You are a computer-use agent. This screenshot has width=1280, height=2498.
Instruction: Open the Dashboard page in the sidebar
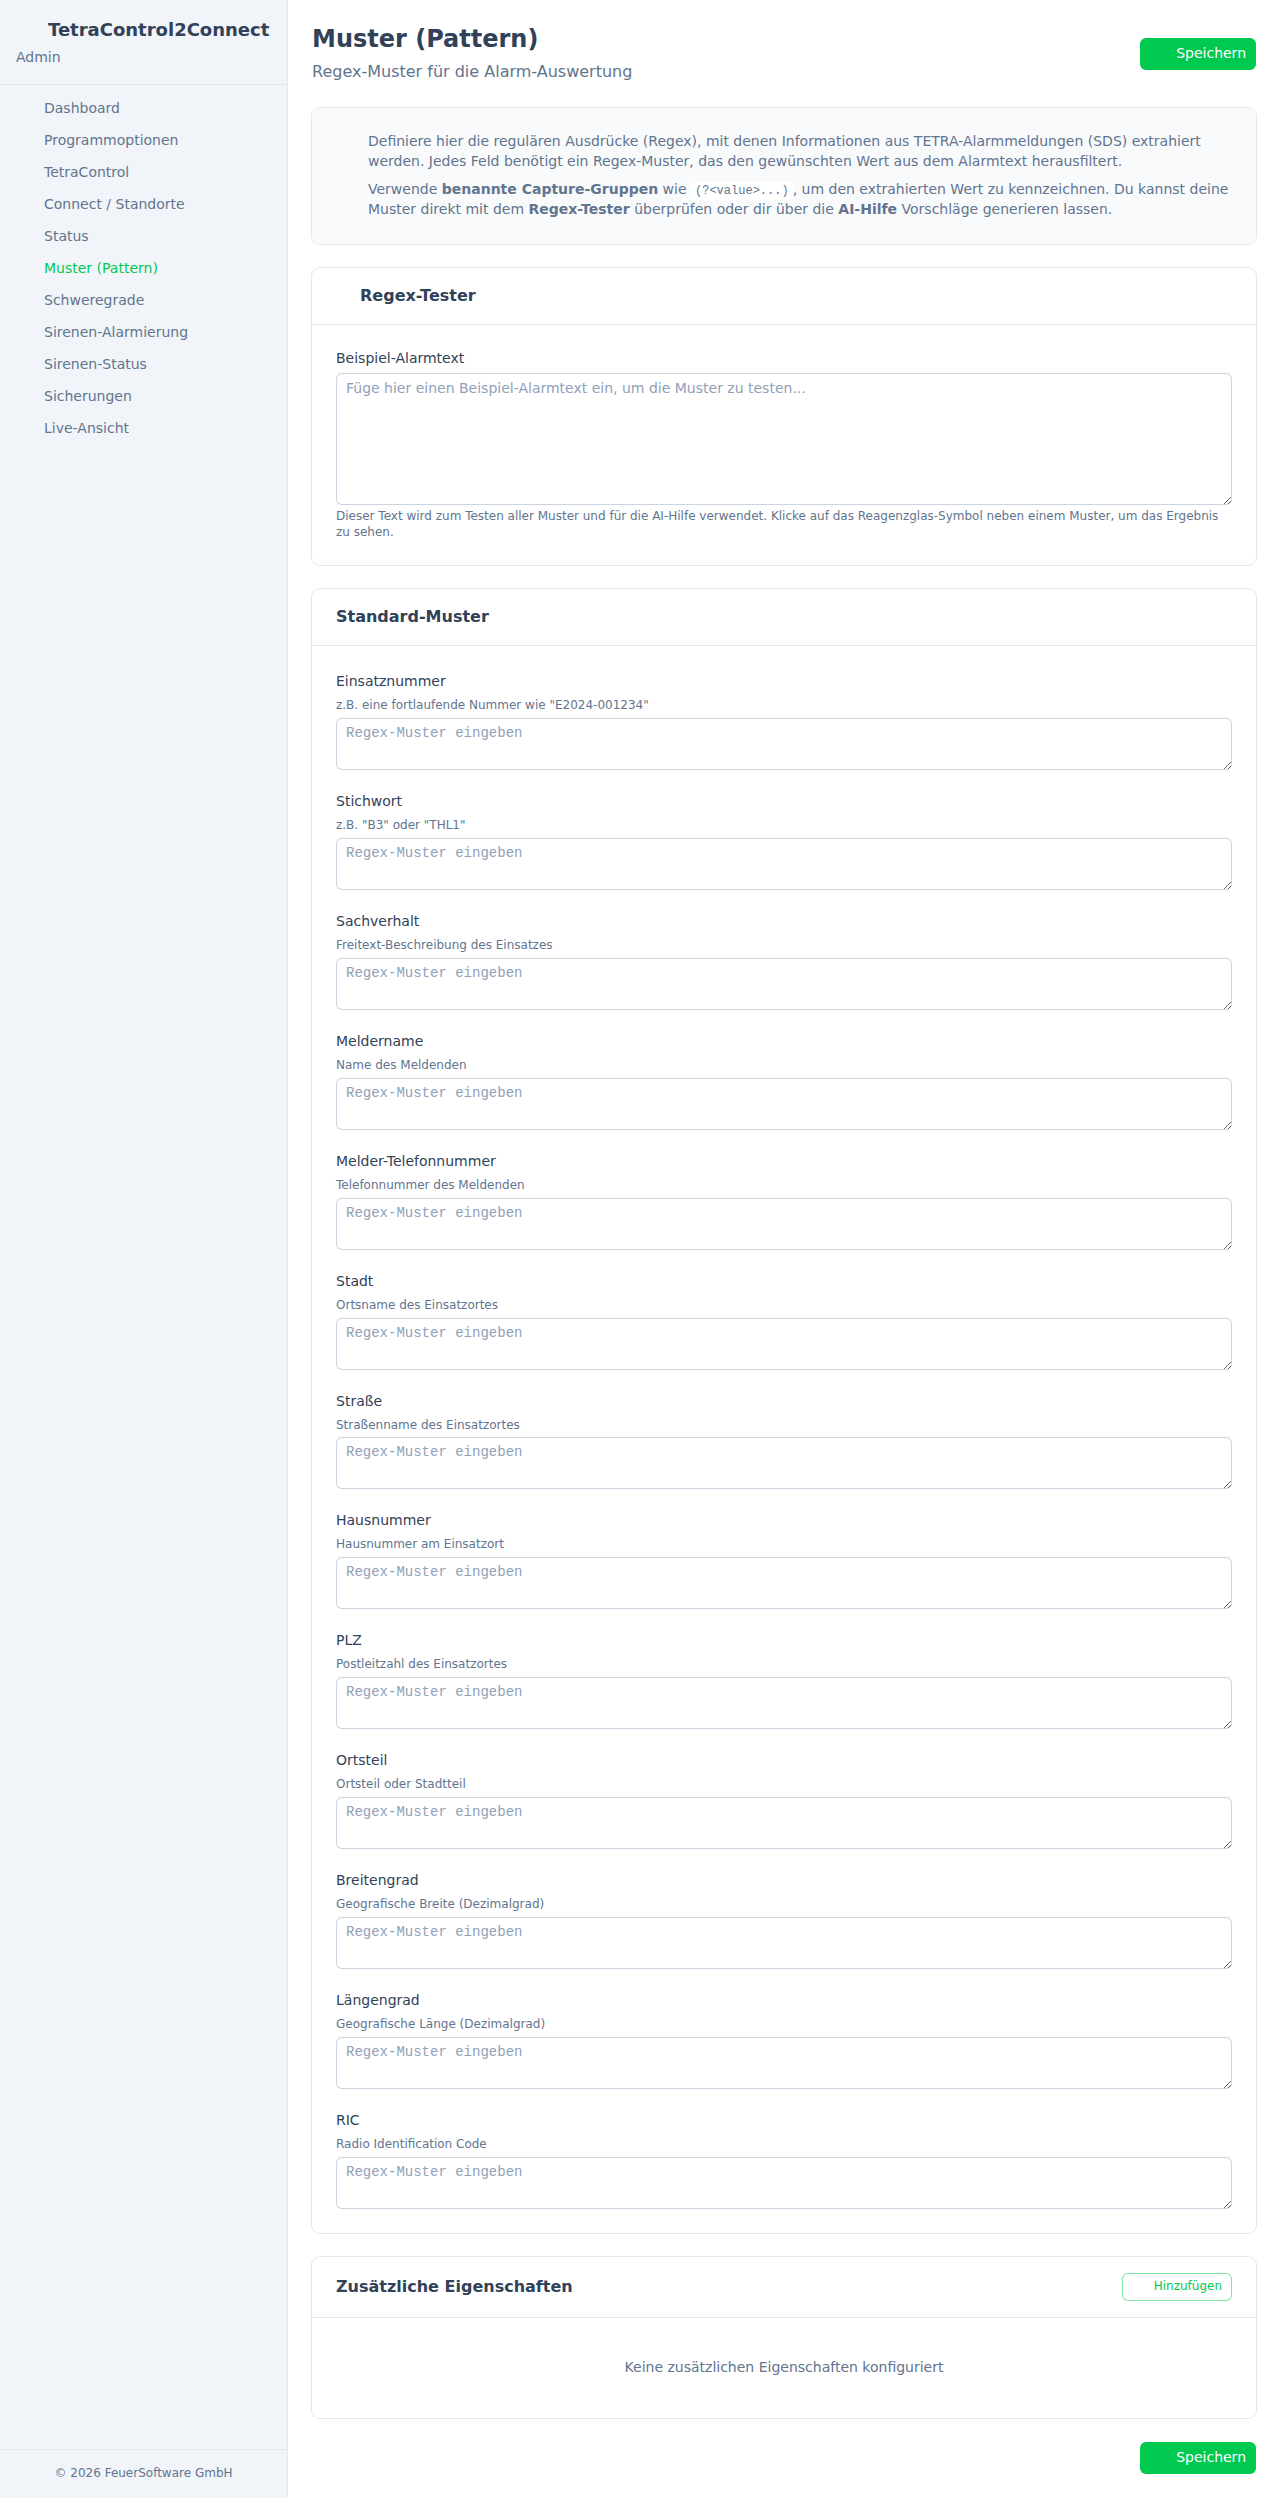tap(81, 108)
